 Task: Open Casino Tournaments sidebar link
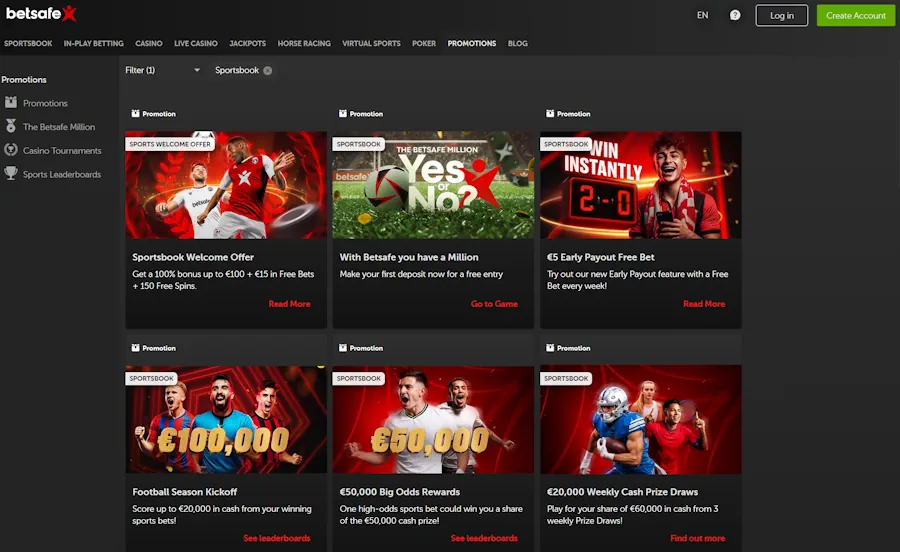(62, 151)
